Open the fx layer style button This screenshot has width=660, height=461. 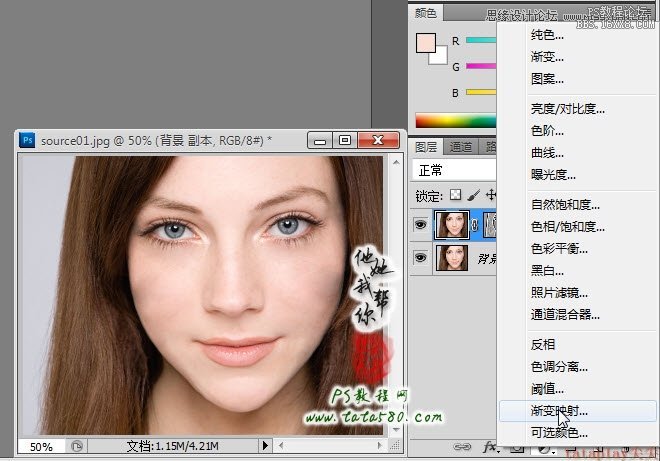point(491,447)
